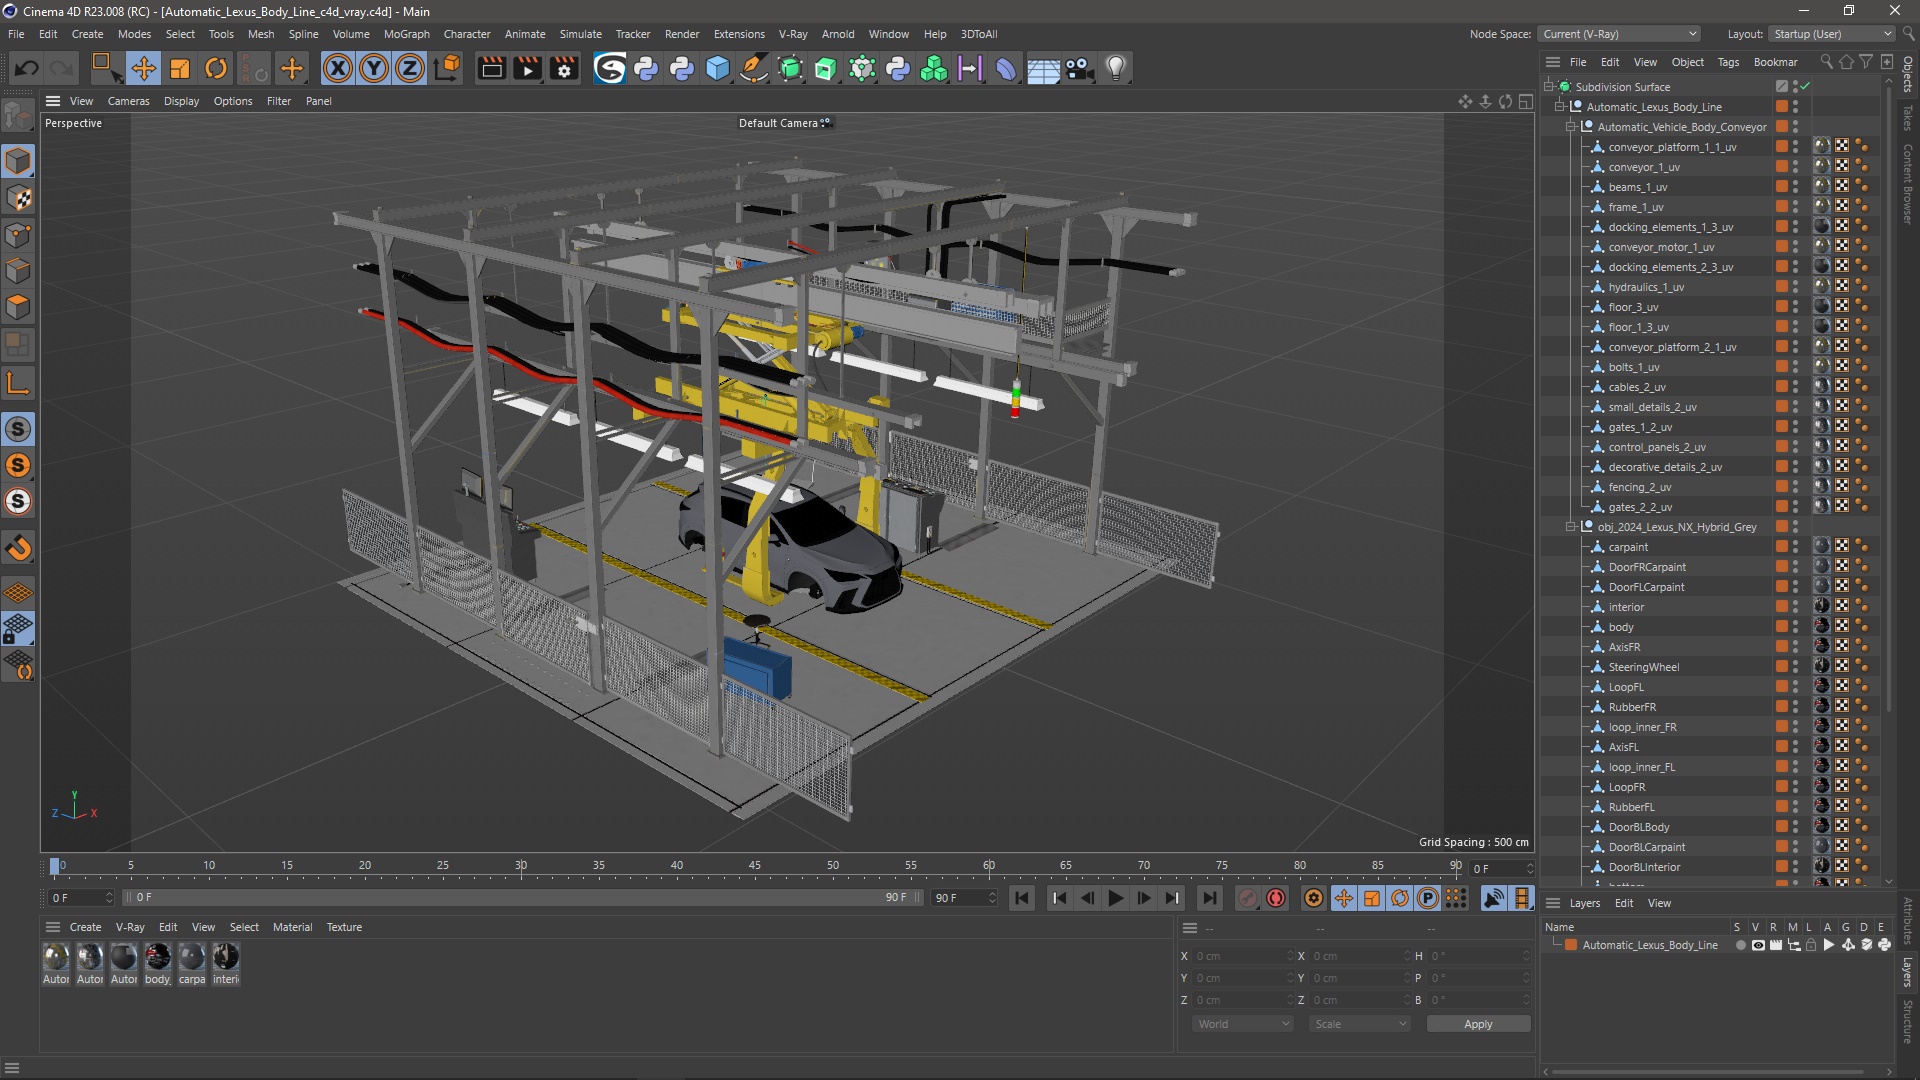Open the Content Browser side tab
Screen dimensions: 1920x1080
[1908, 183]
